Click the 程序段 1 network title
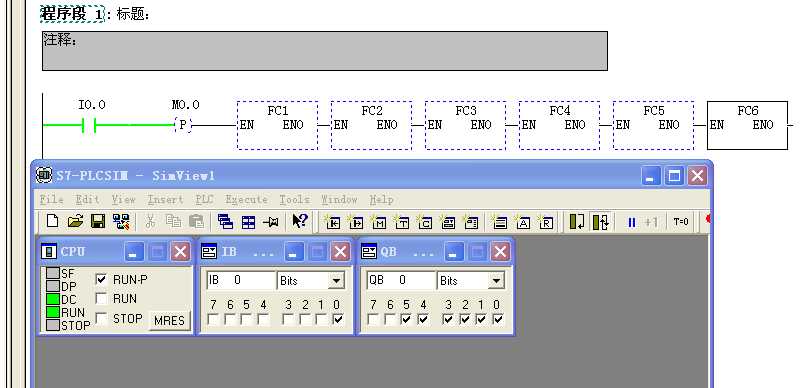This screenshot has height=388, width=801. tap(72, 14)
